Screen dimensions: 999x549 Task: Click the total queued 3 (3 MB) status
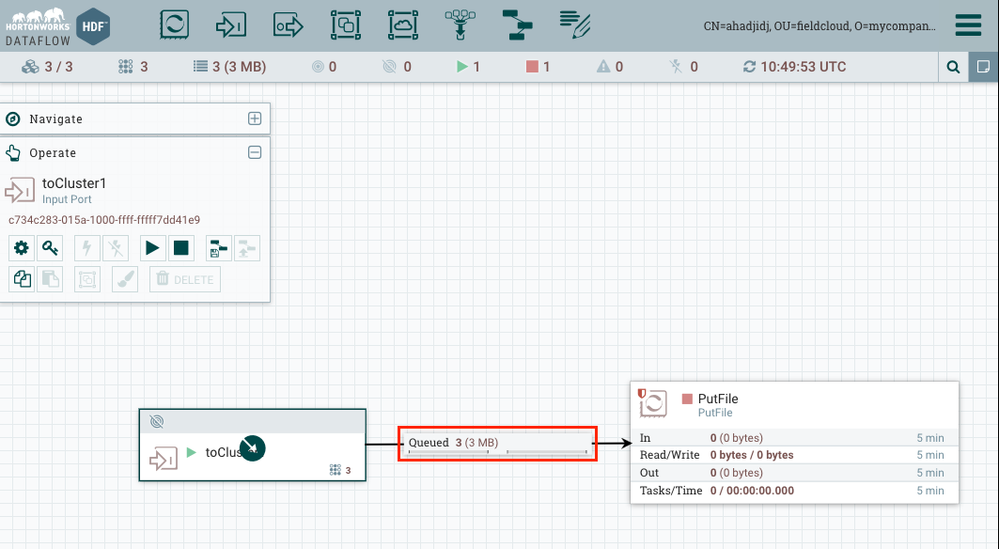point(229,67)
